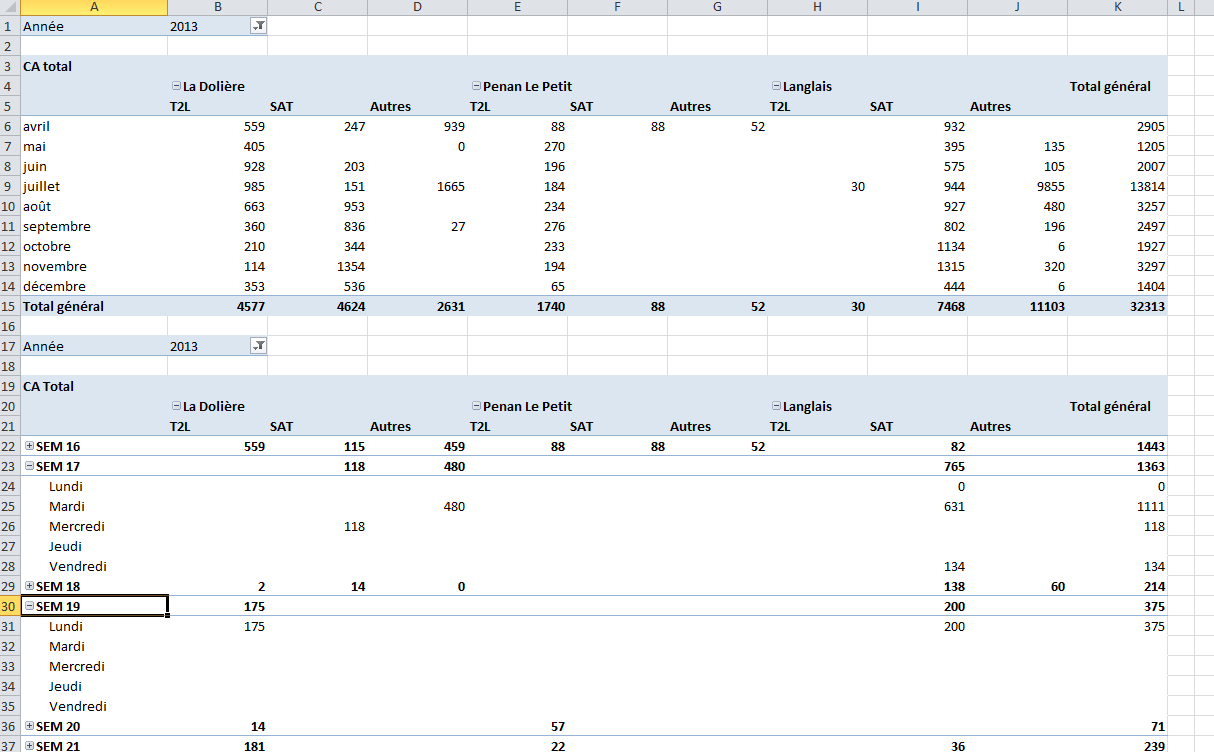Viewport: 1214px width, 752px height.
Task: Select row 15 header
Action: (10, 306)
